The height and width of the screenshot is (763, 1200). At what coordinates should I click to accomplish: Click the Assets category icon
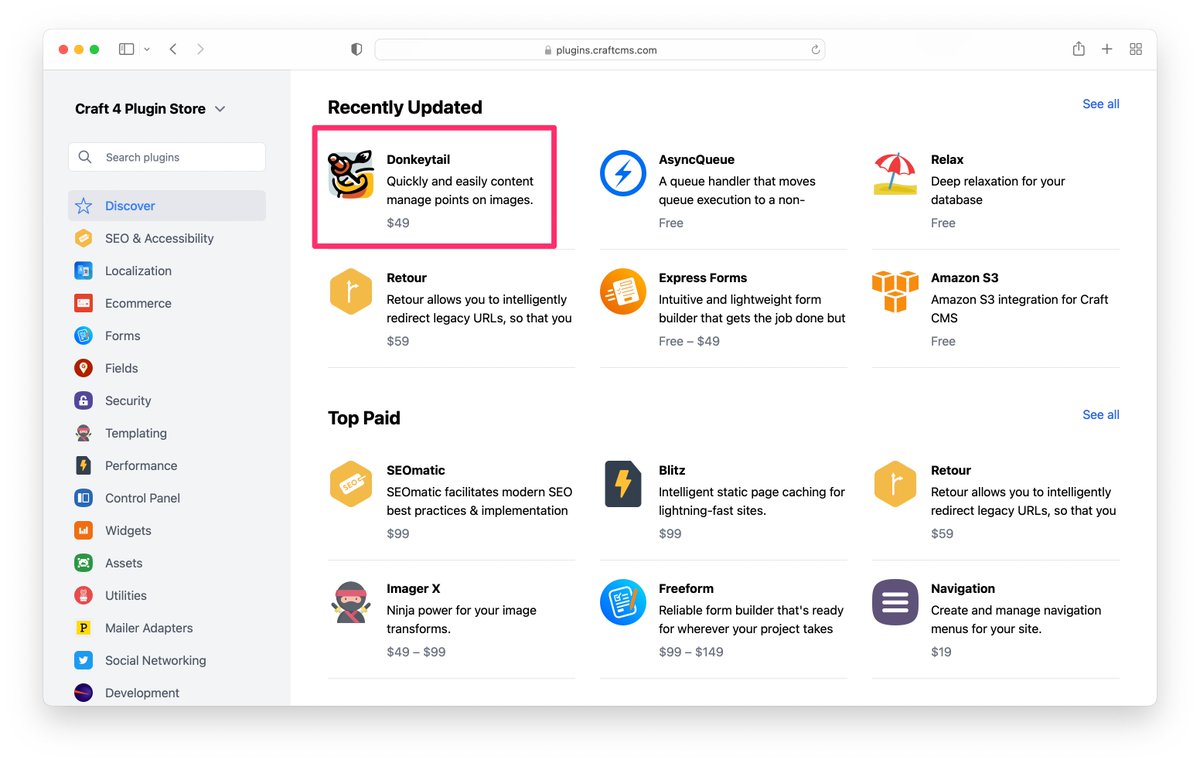point(84,563)
